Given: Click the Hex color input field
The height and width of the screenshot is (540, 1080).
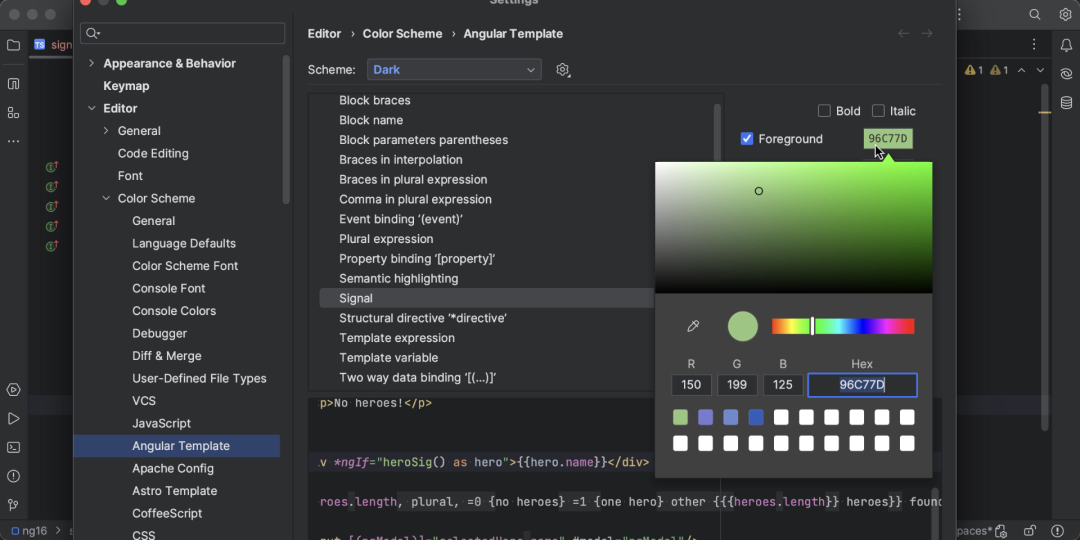Looking at the screenshot, I should tap(862, 385).
